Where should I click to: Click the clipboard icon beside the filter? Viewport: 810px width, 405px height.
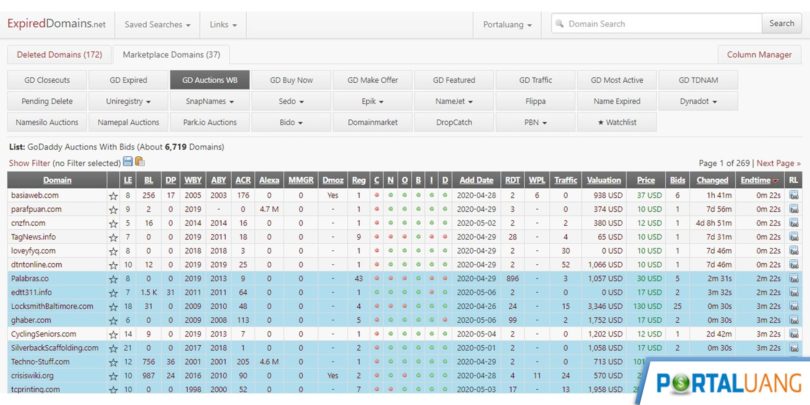pyautogui.click(x=140, y=162)
